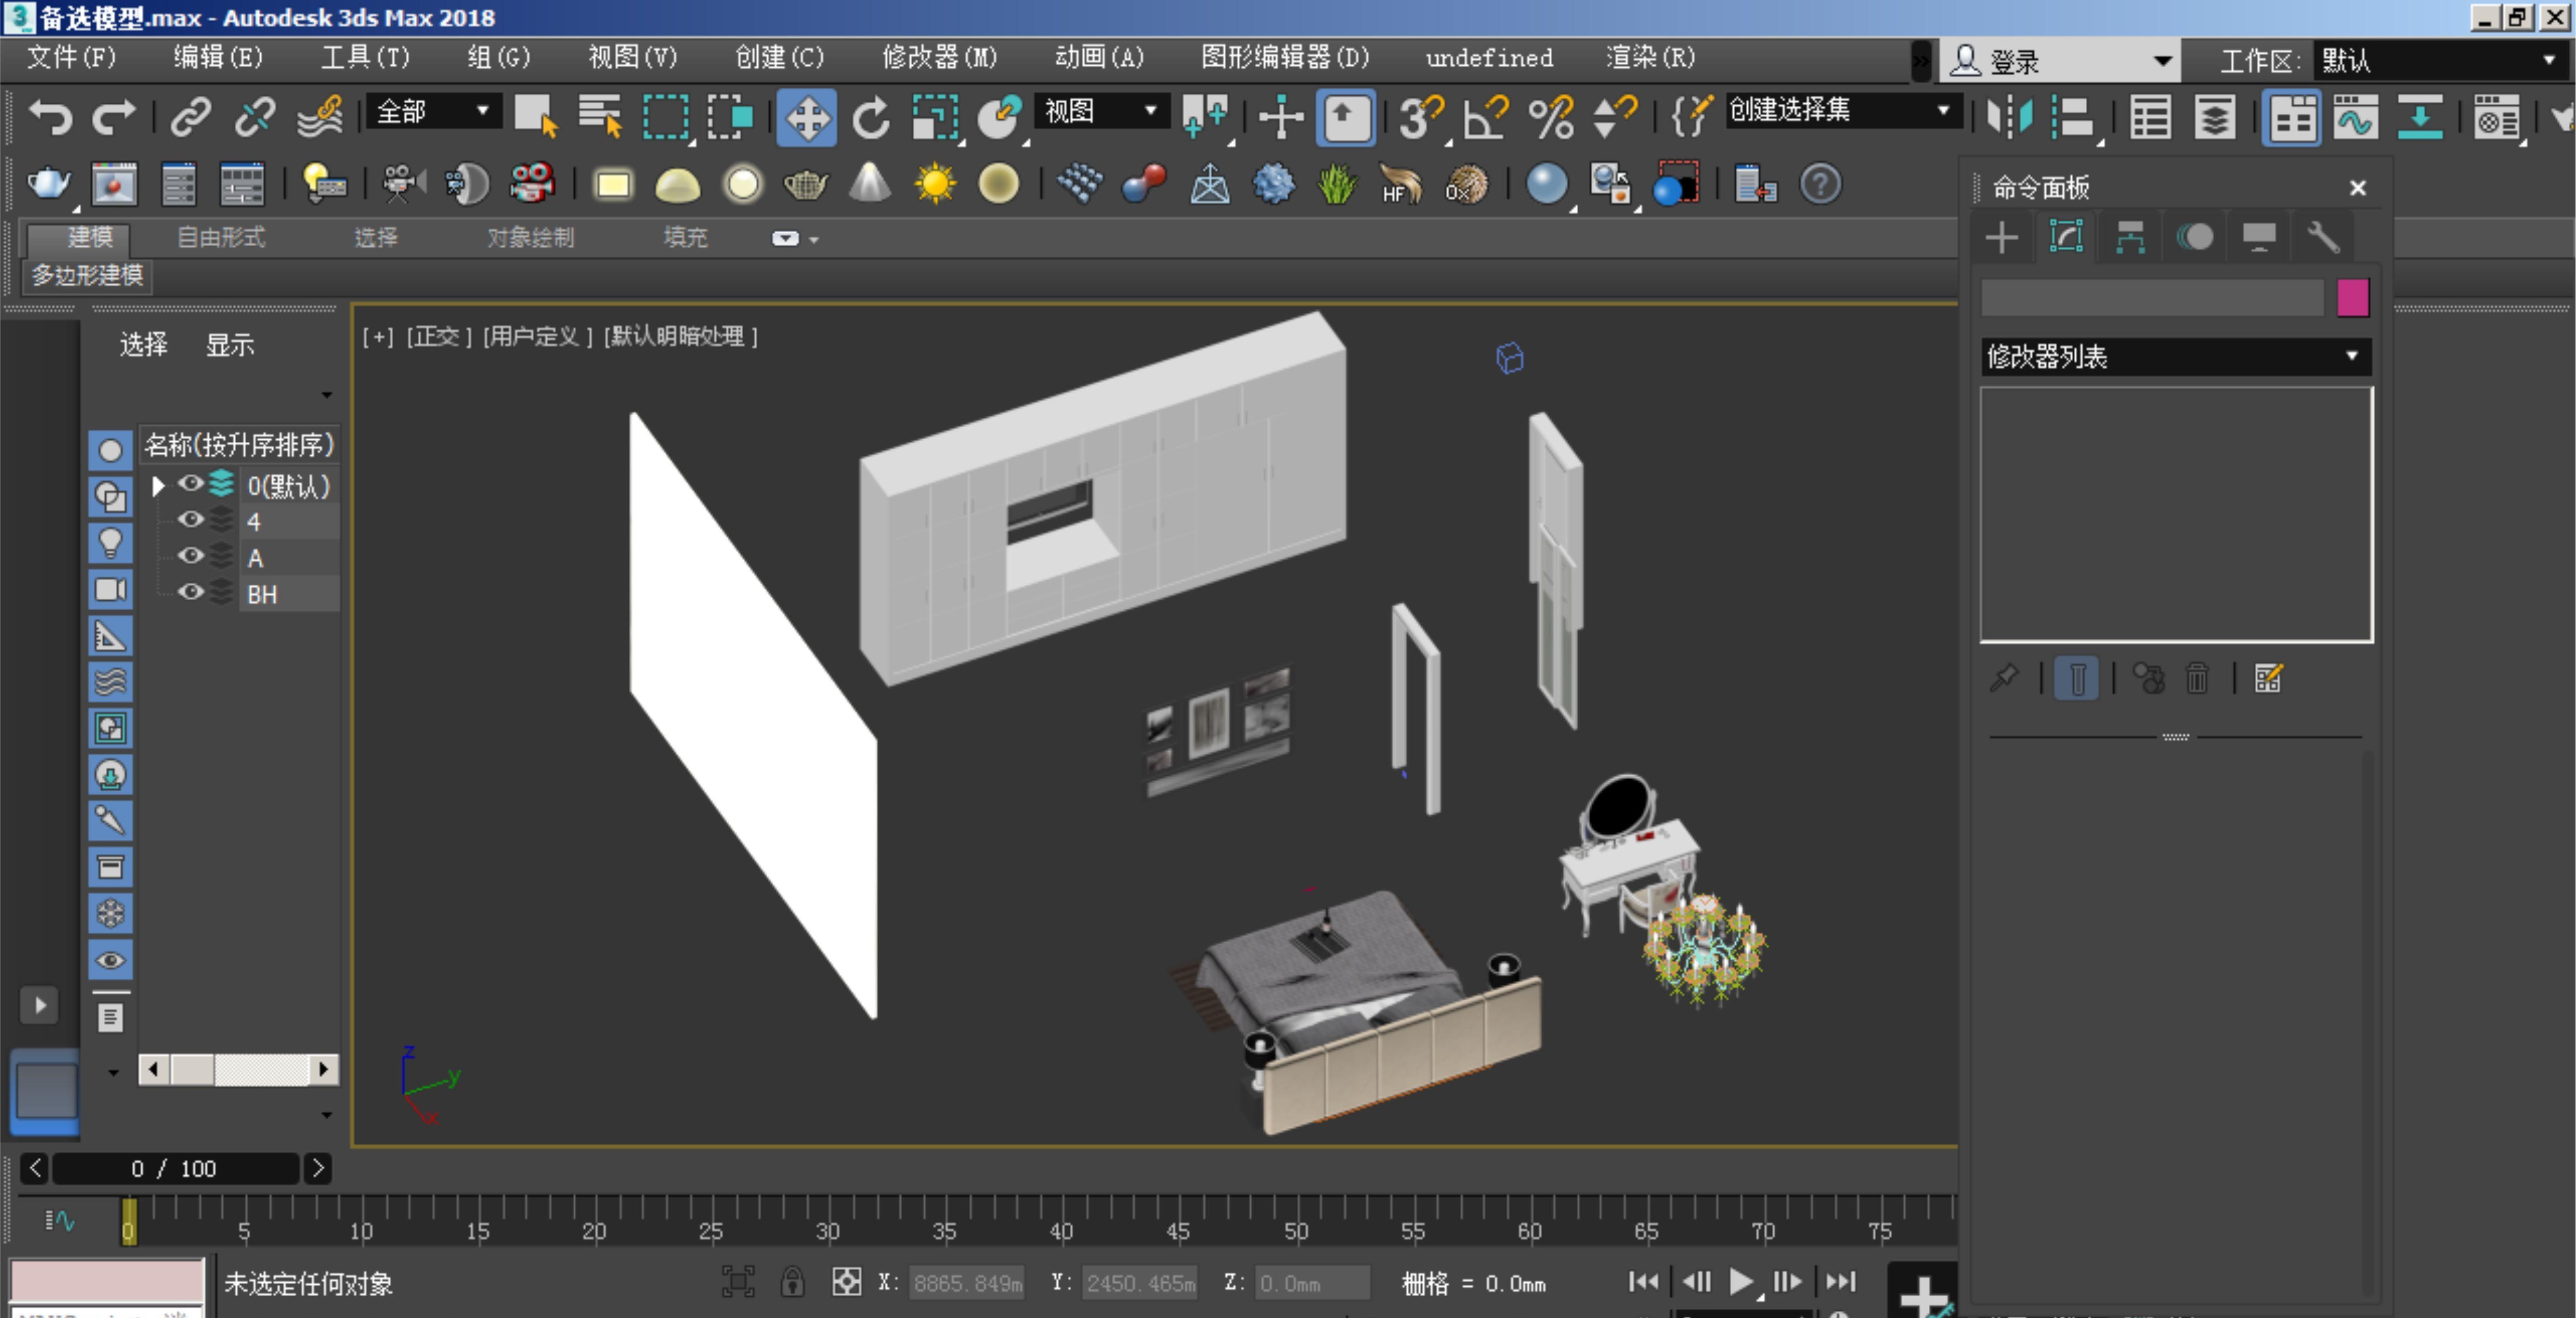This screenshot has height=1318, width=2576.
Task: Activate Select and Scale tool
Action: click(936, 118)
